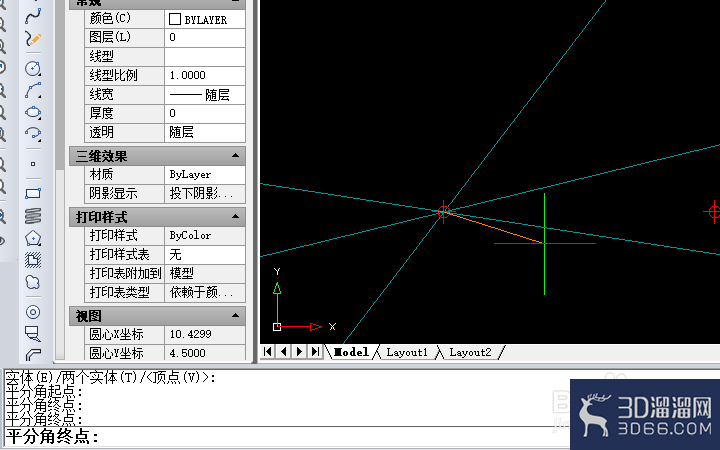This screenshot has height=450, width=720.
Task: Select the Ellipse drawing tool
Action: coord(33,112)
